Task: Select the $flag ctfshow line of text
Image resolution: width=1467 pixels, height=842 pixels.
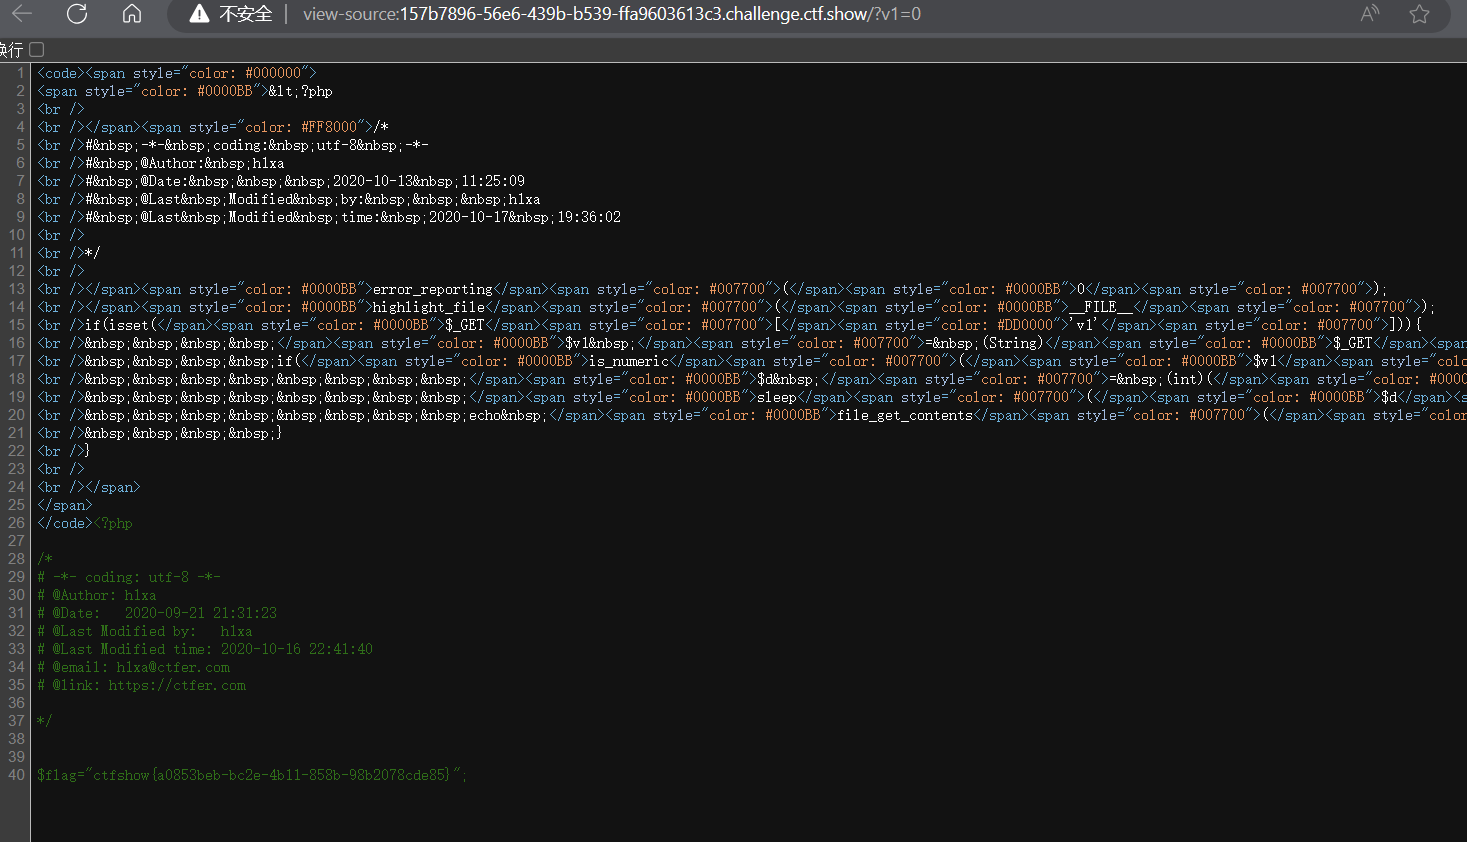Action: [252, 775]
